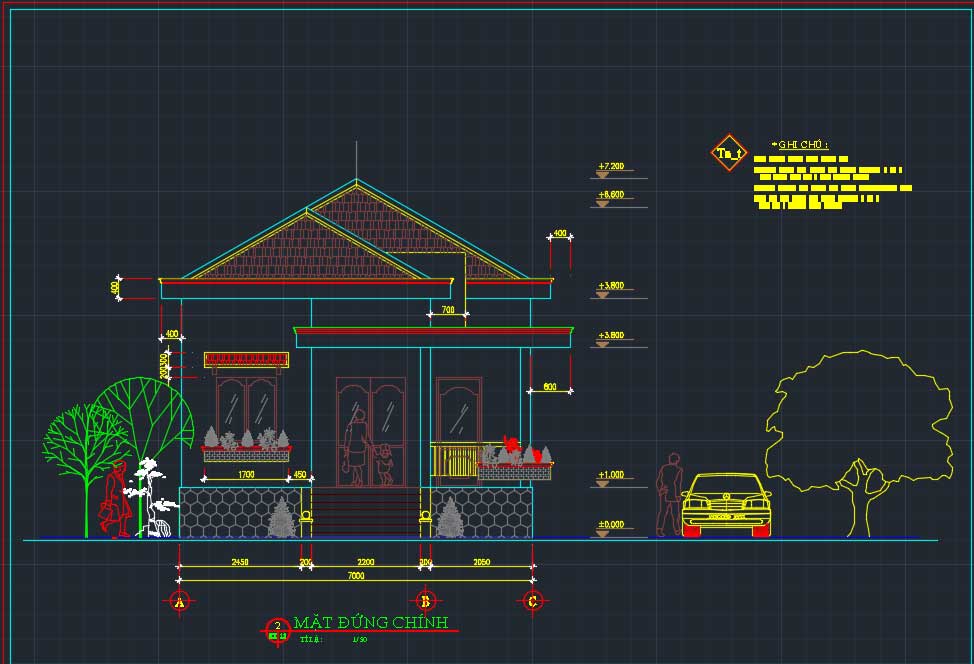Select the yellow car block
Viewport: 974px width, 664px height.
coord(726,503)
